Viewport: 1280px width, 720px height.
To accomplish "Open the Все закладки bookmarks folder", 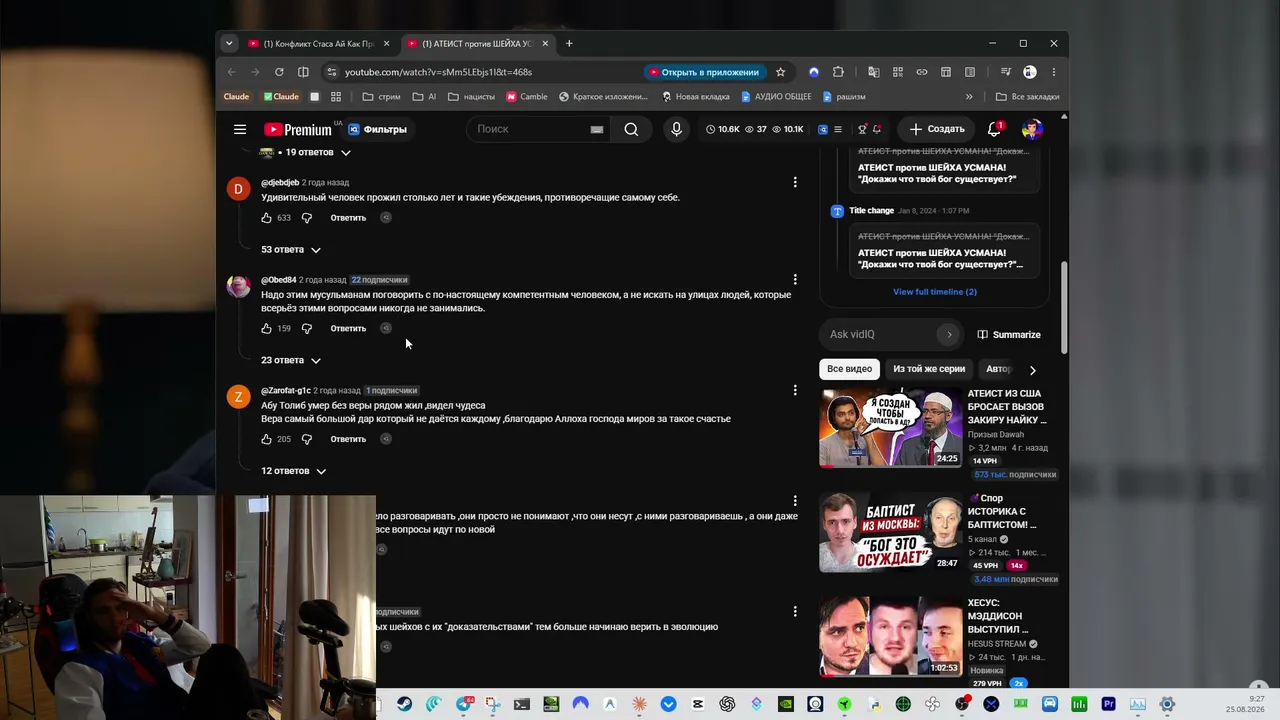I will [1027, 97].
